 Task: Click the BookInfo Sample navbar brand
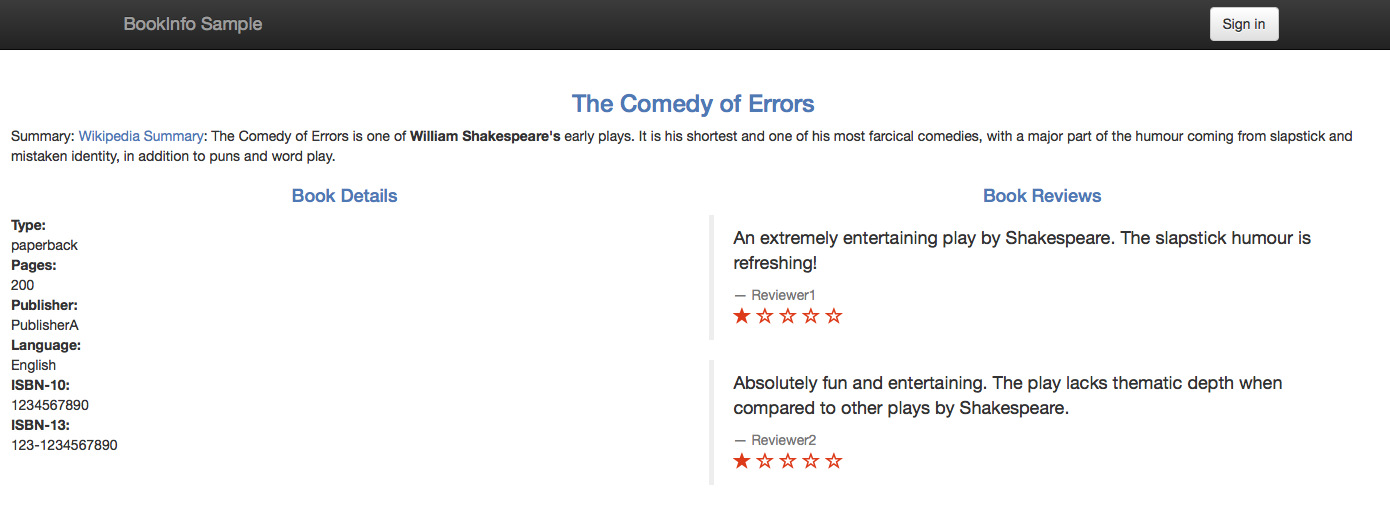pyautogui.click(x=193, y=24)
